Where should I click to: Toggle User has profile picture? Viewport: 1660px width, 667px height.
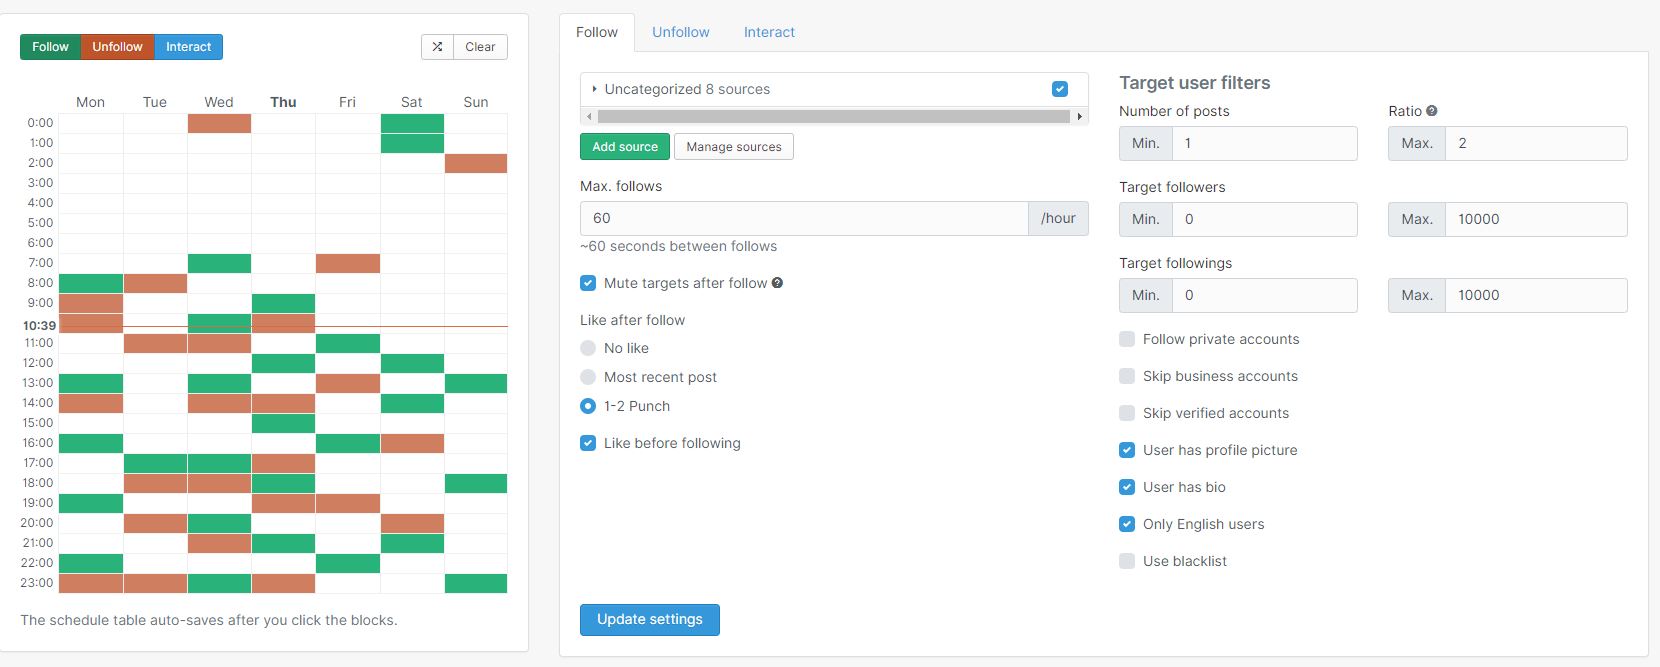tap(1127, 450)
